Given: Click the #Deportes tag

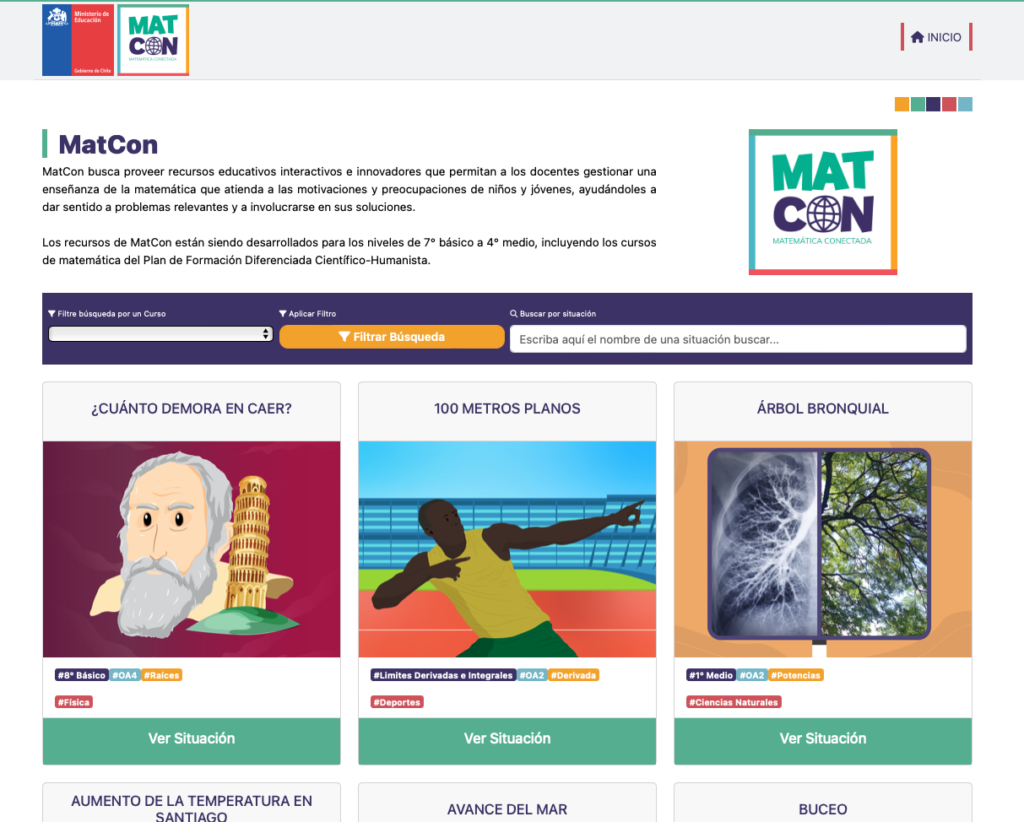Looking at the screenshot, I should (x=398, y=703).
